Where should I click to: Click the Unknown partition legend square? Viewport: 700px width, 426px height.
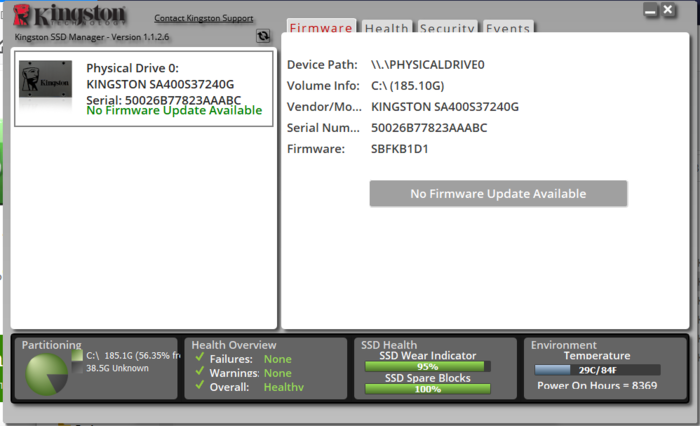click(77, 368)
